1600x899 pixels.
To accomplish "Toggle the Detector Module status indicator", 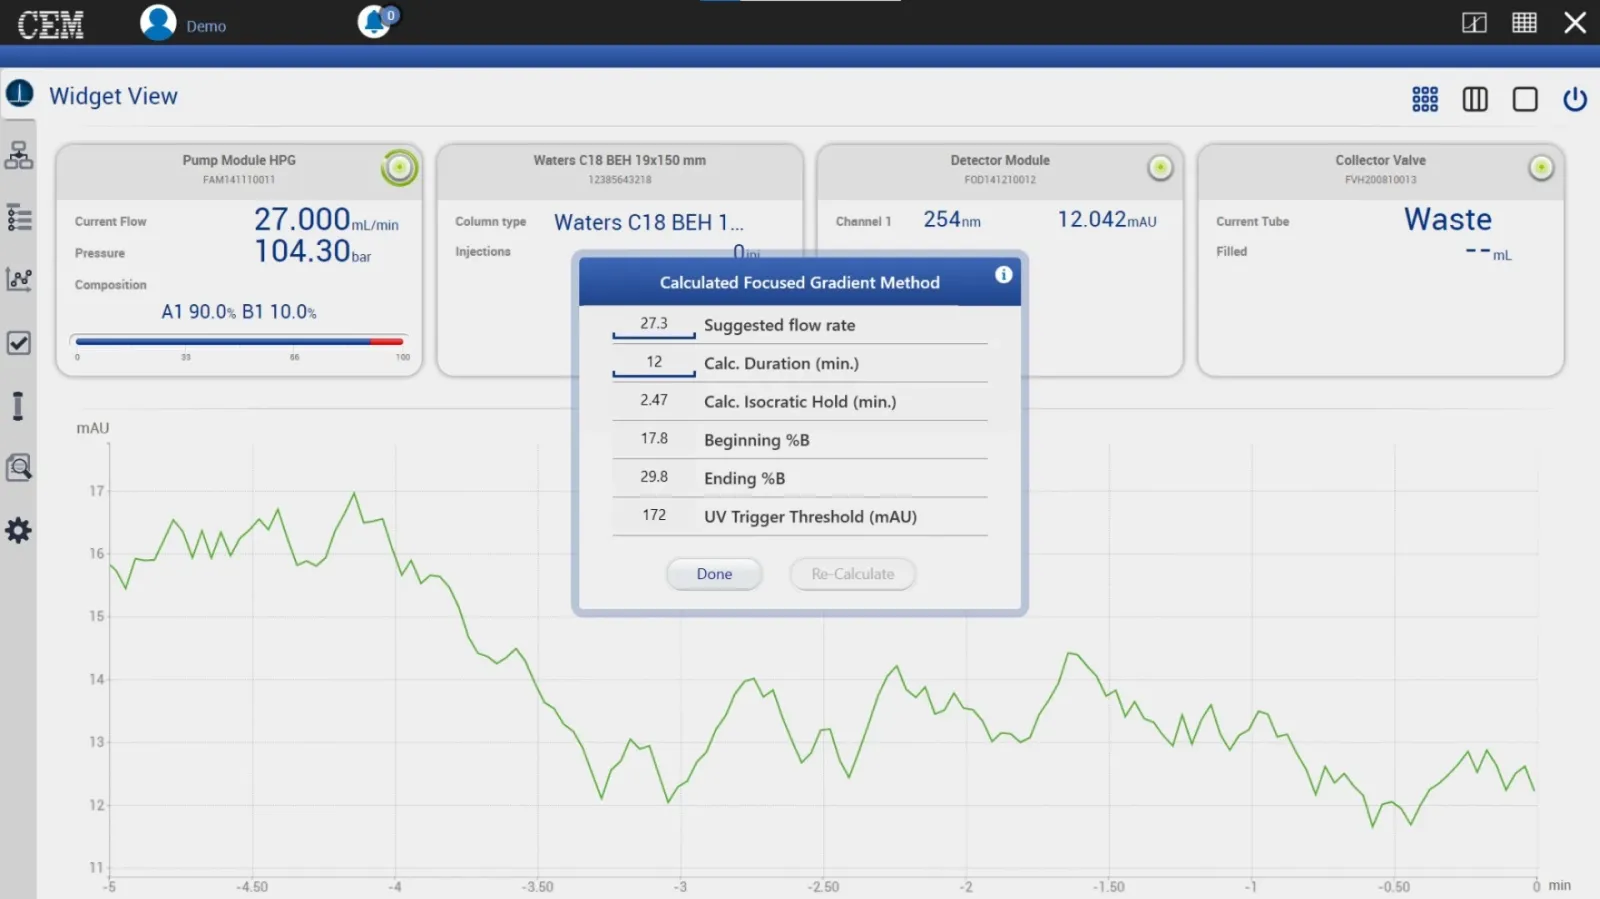I will pos(1160,168).
